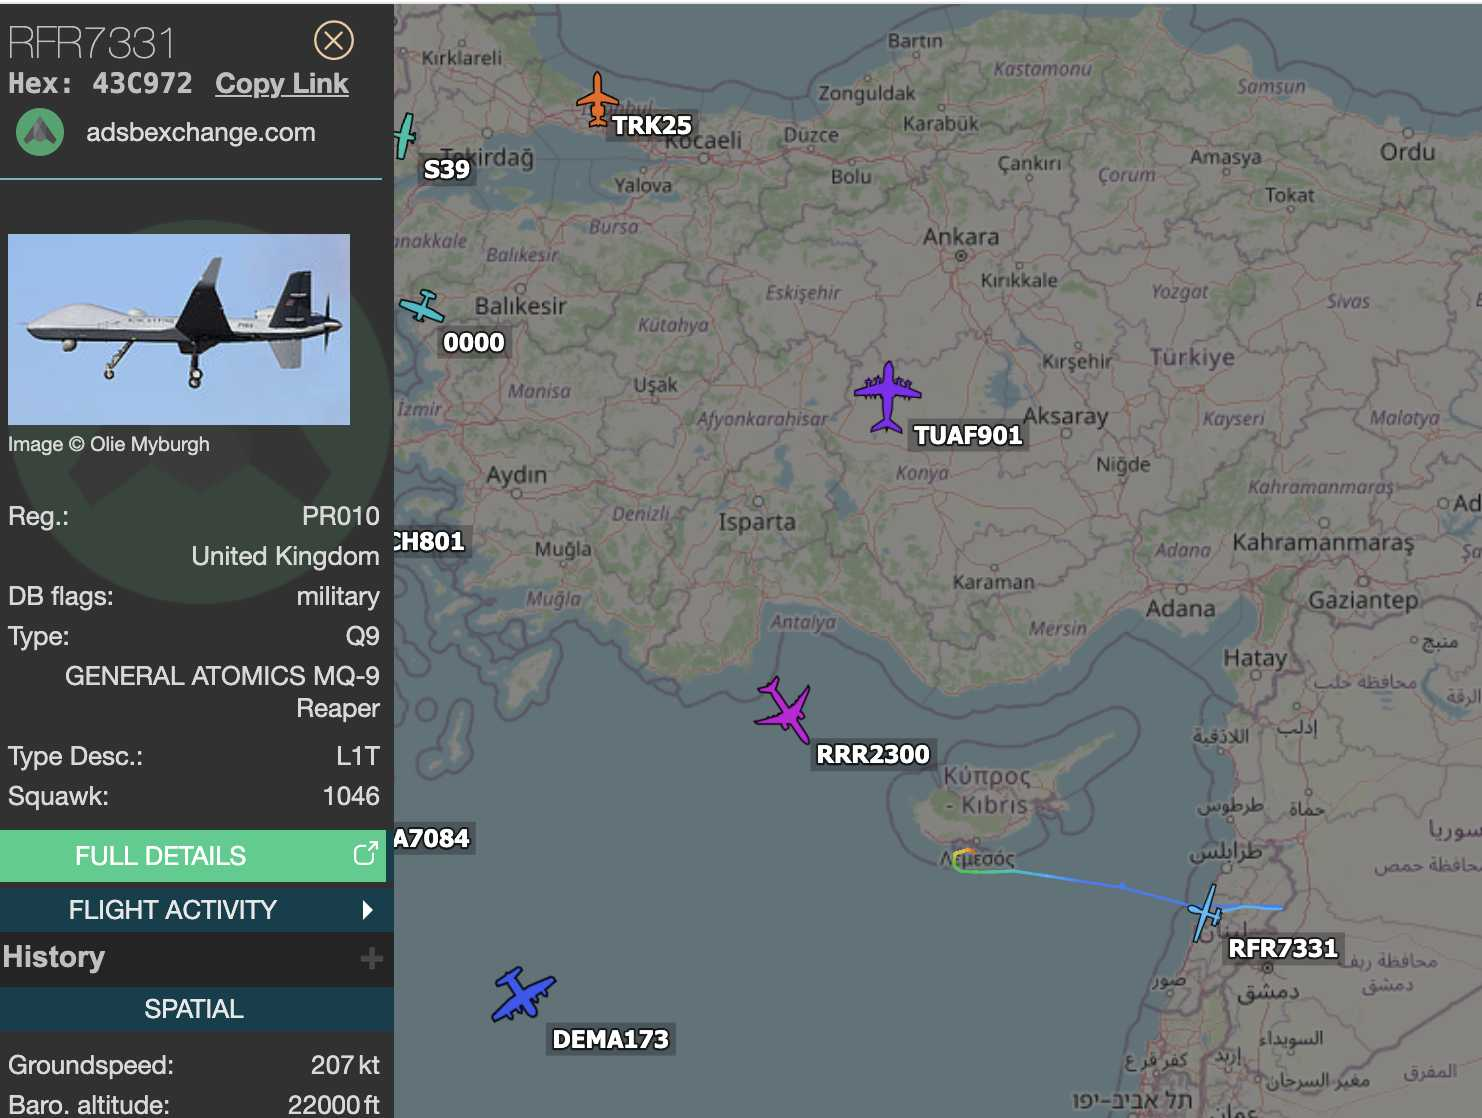The height and width of the screenshot is (1118, 1482).
Task: Click the RFR7331 drone icon on map
Action: (x=1206, y=912)
